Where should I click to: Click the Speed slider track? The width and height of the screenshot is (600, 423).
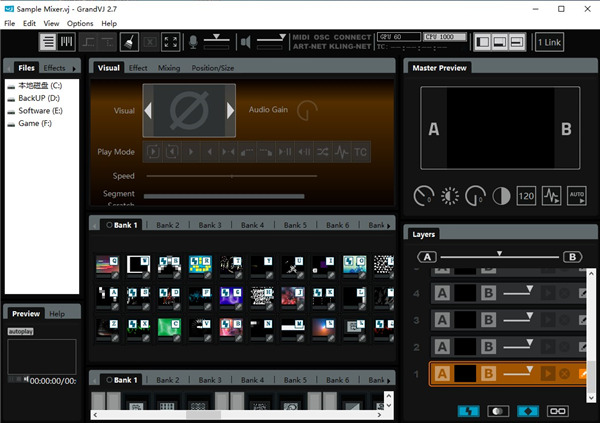(232, 175)
